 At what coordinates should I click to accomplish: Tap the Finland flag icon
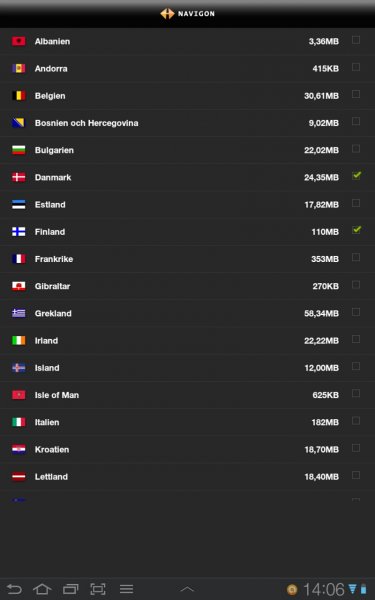pyautogui.click(x=18, y=232)
